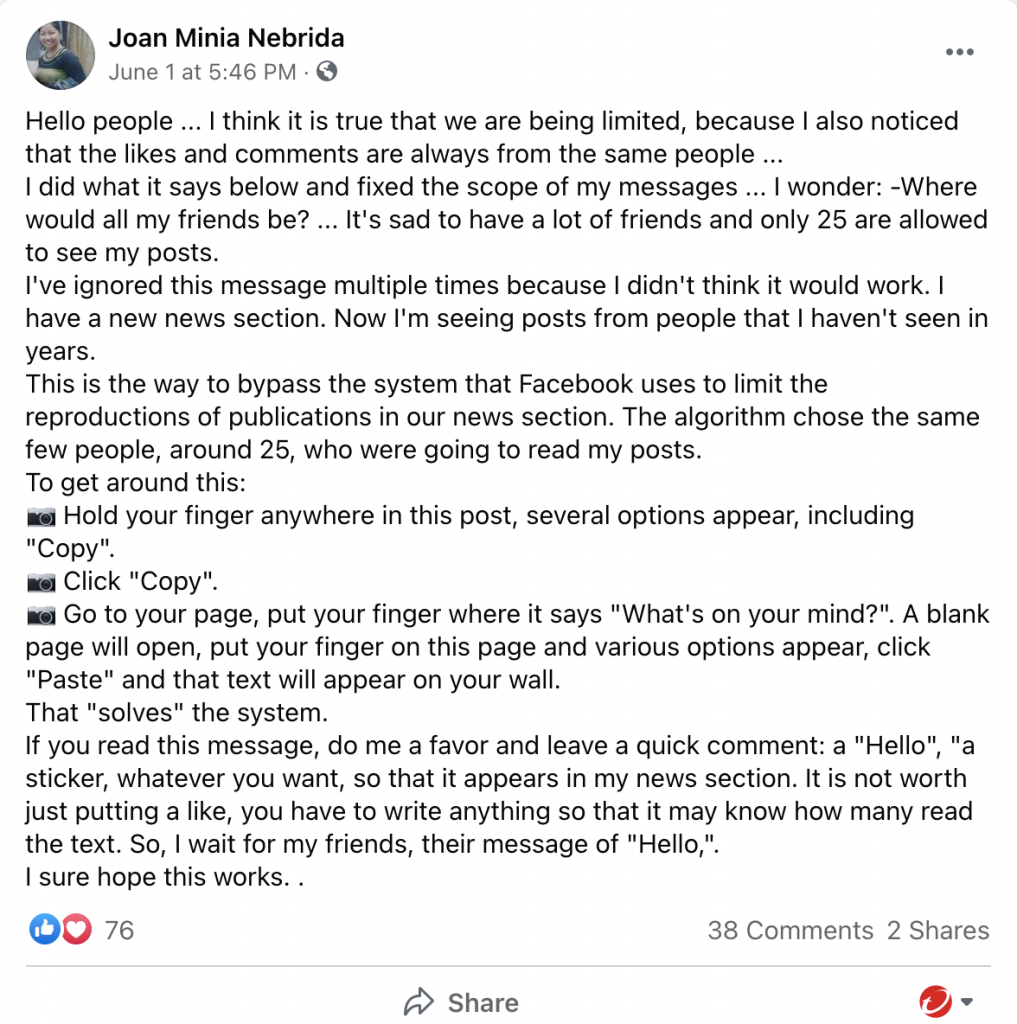Open the three-dot post options menu
The image size is (1017, 1024).
959,53
